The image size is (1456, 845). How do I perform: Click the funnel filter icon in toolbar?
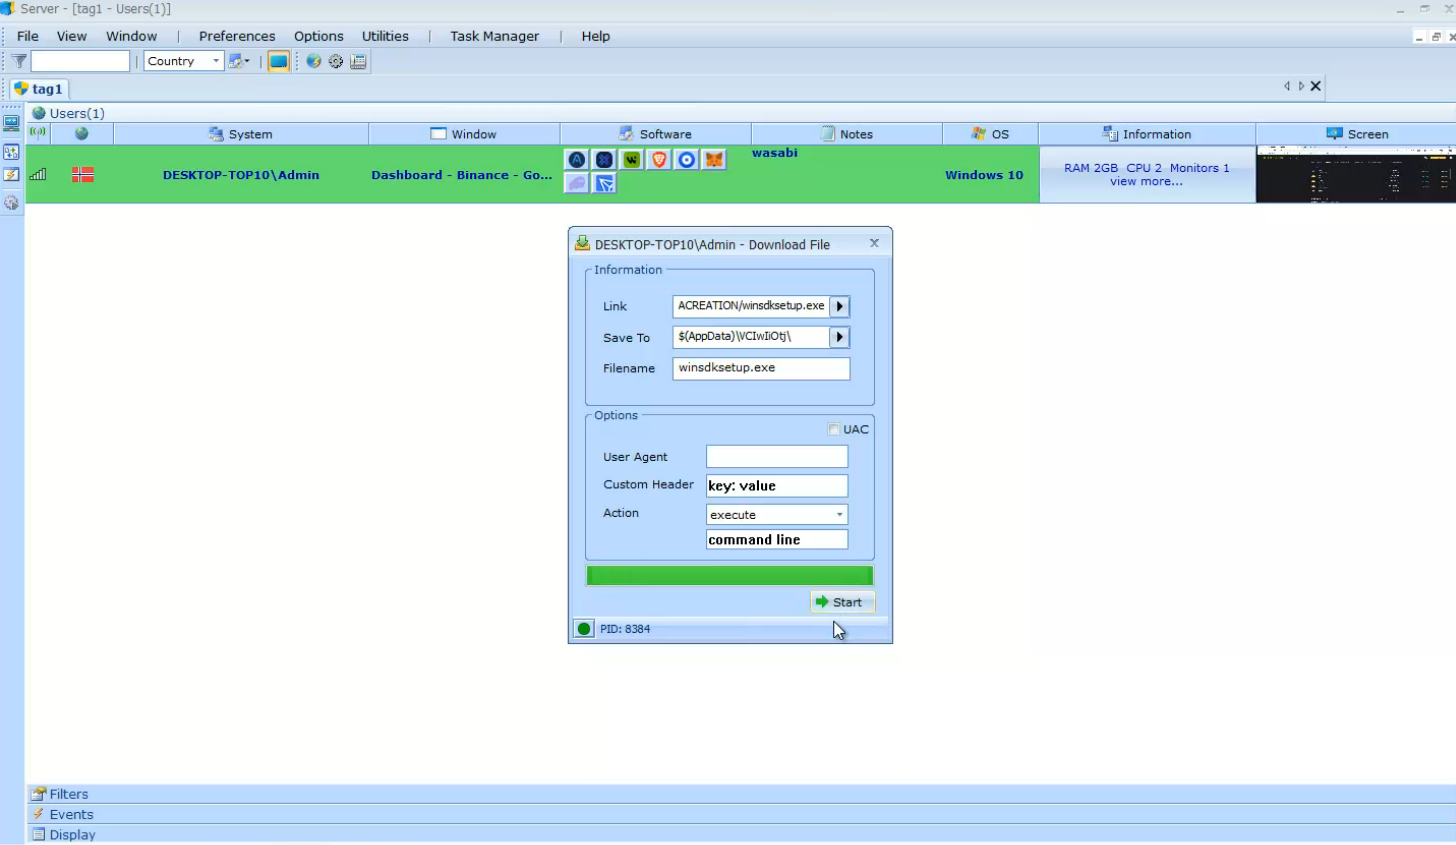coord(19,61)
